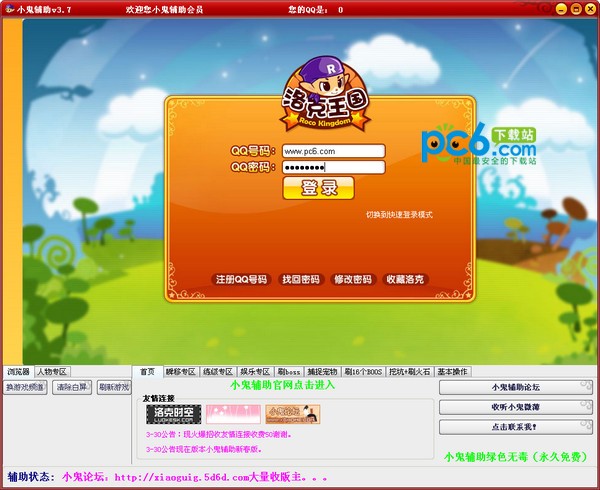Open the 挖坑+刷火石 tab
This screenshot has height=490, width=600.
click(x=409, y=372)
